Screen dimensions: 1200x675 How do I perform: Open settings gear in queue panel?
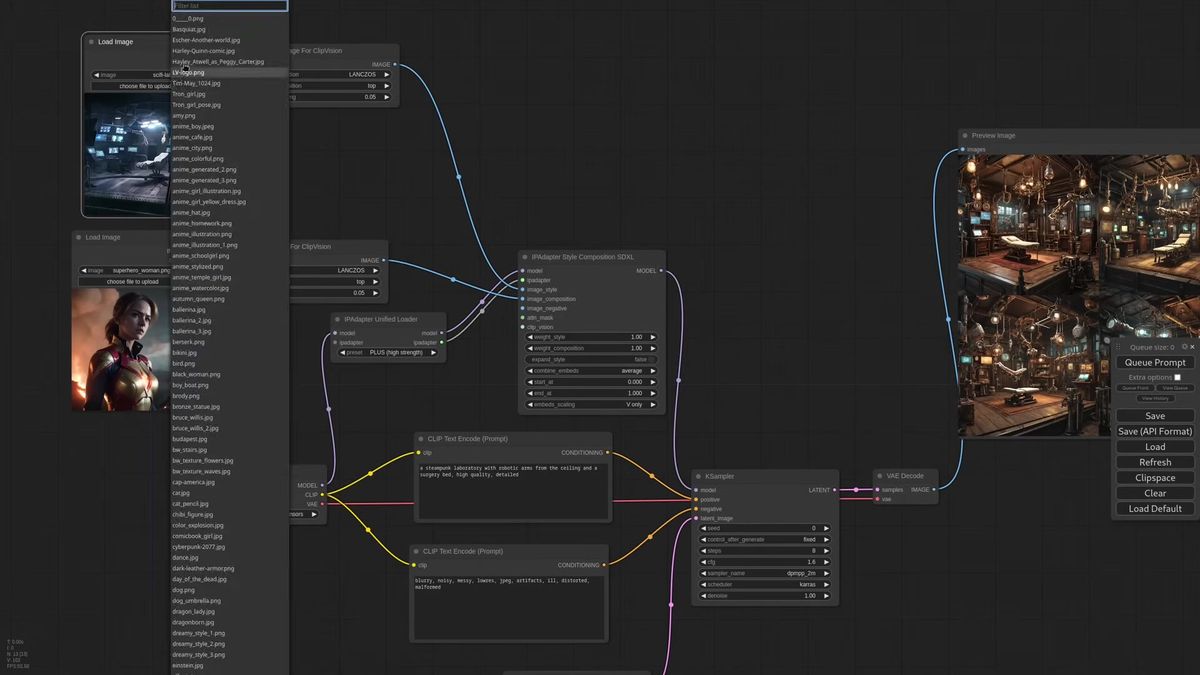coord(1184,347)
